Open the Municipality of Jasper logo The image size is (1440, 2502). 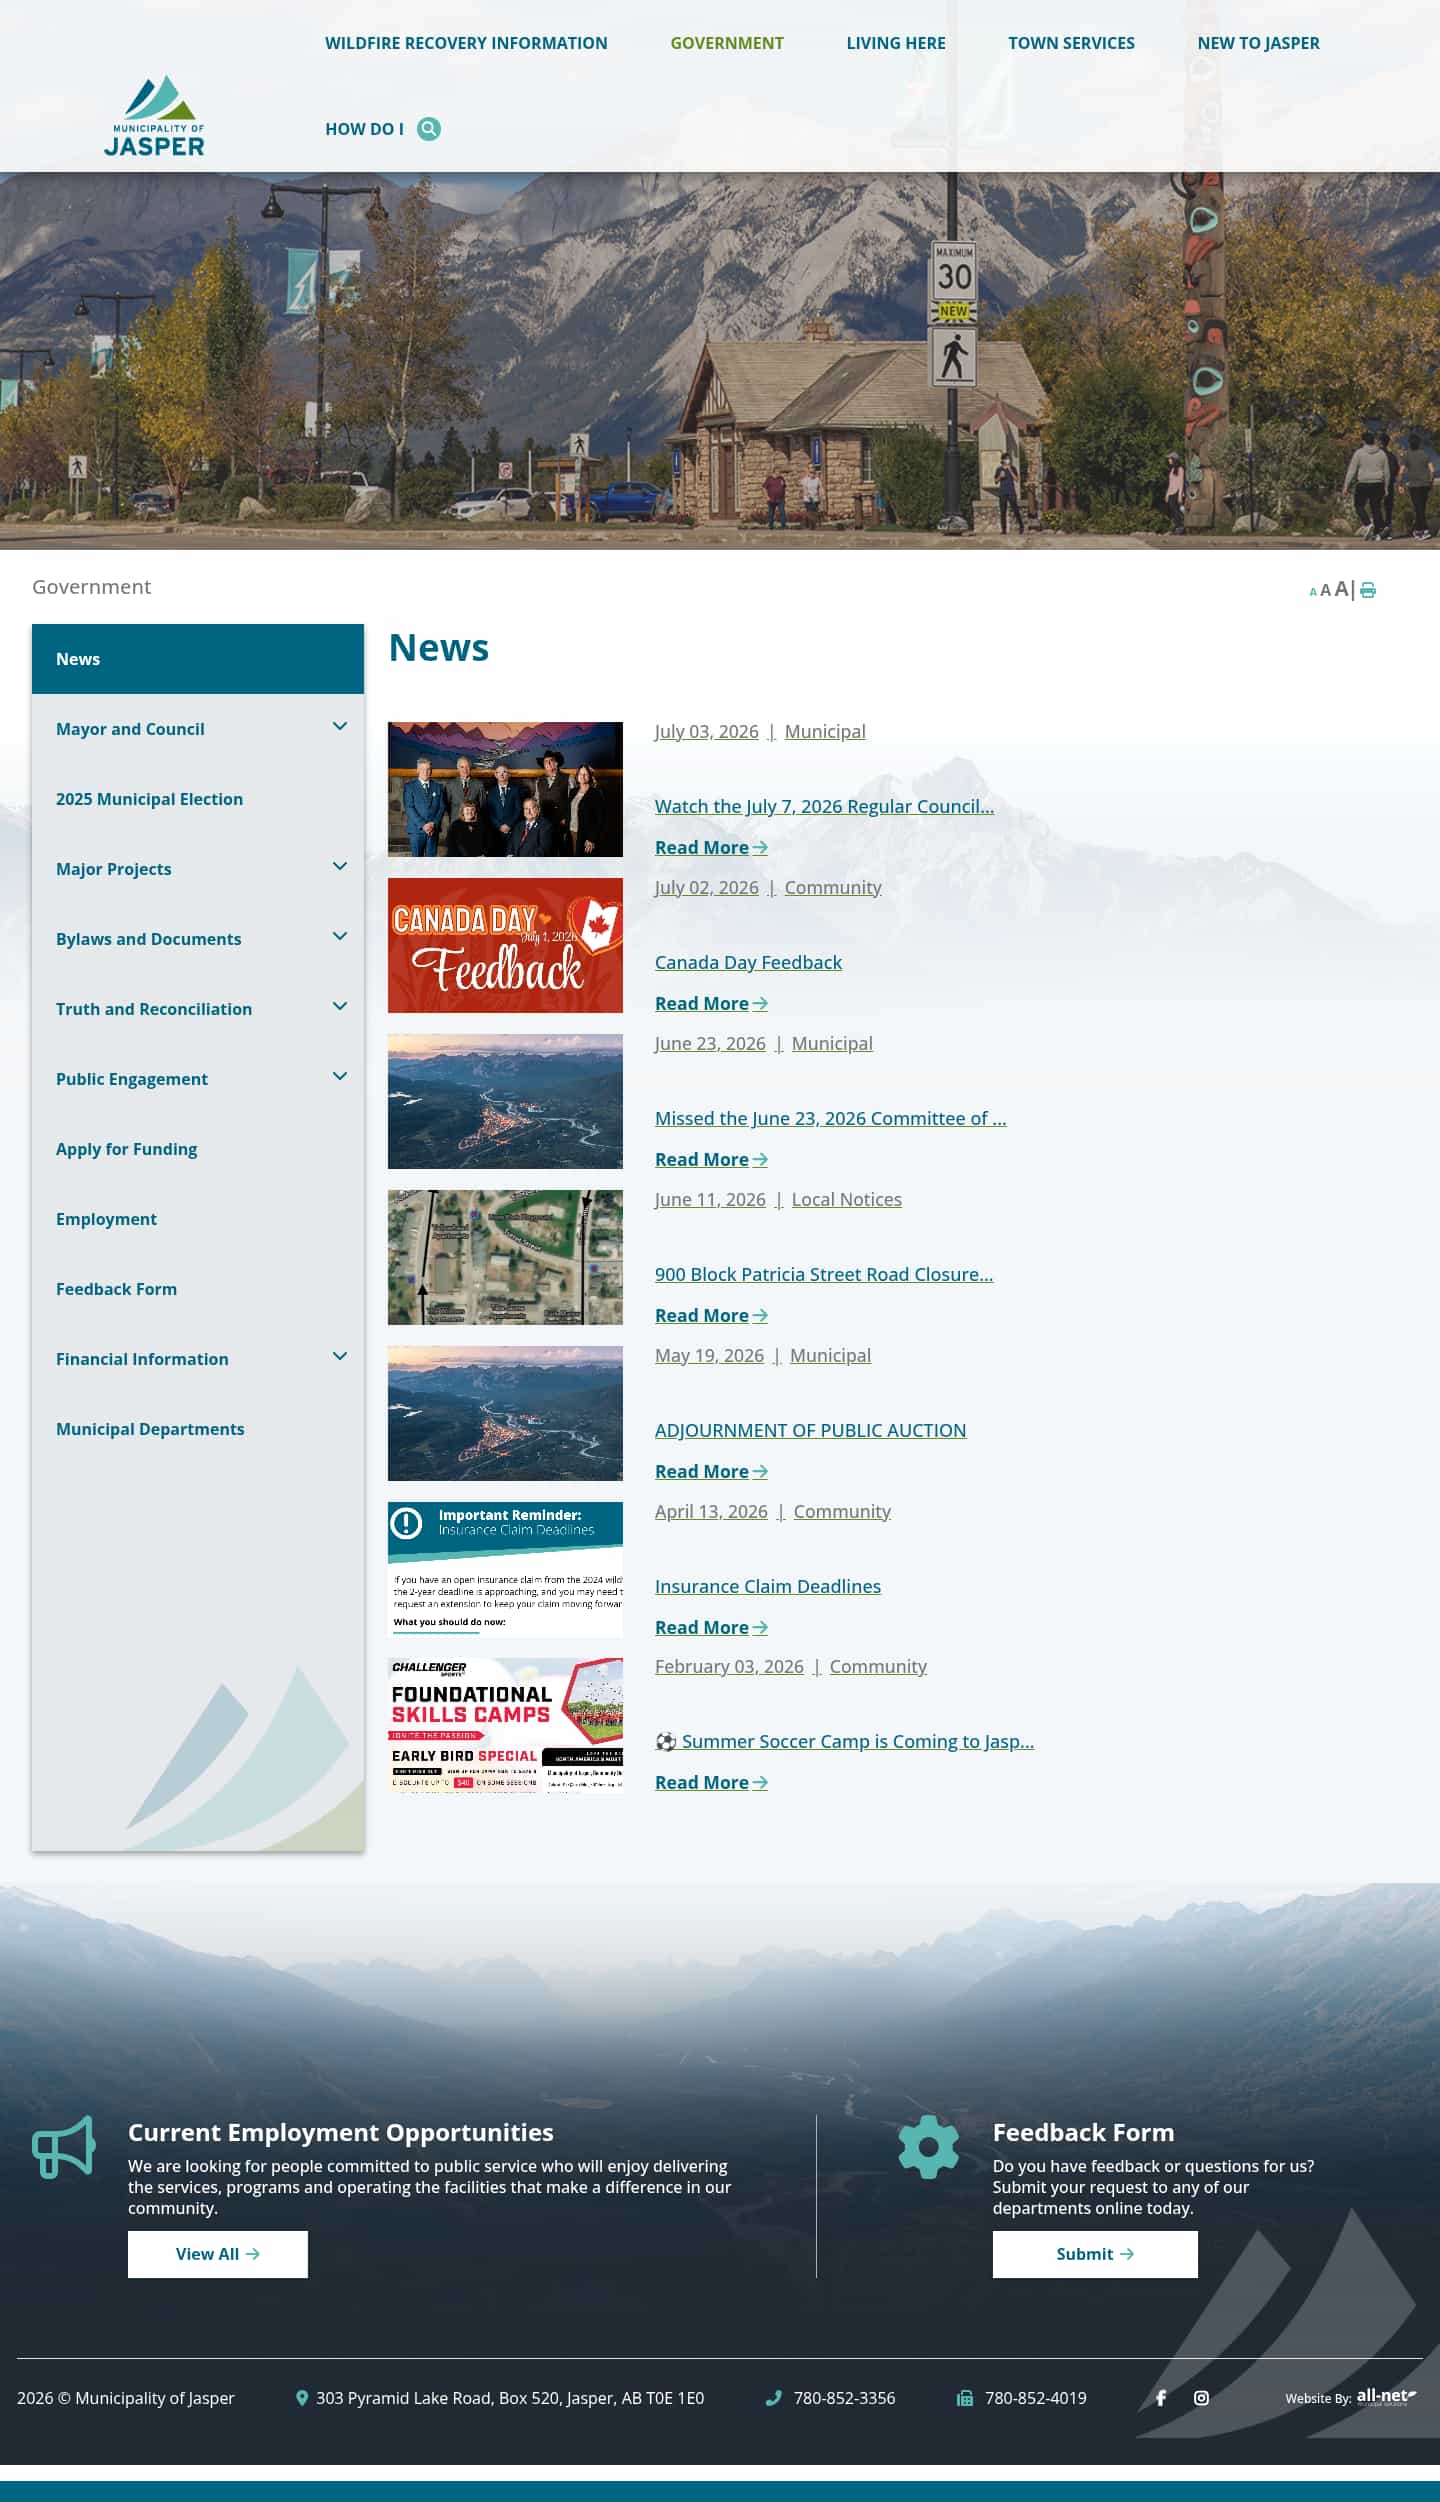[x=154, y=116]
